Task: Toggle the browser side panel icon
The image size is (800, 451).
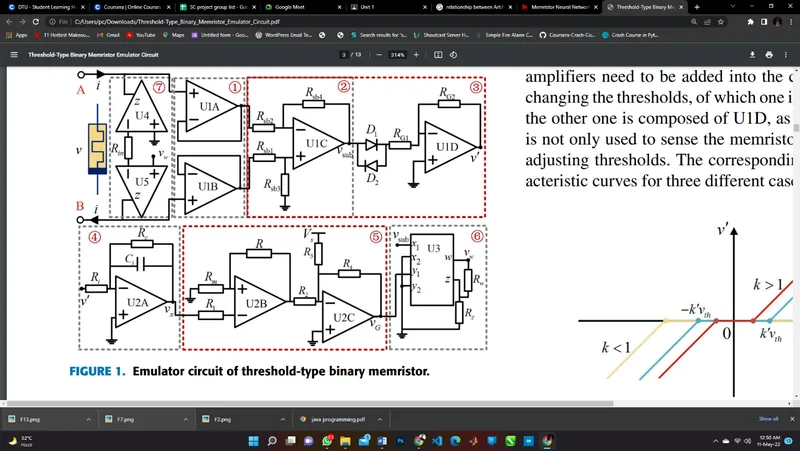Action: [x=764, y=22]
